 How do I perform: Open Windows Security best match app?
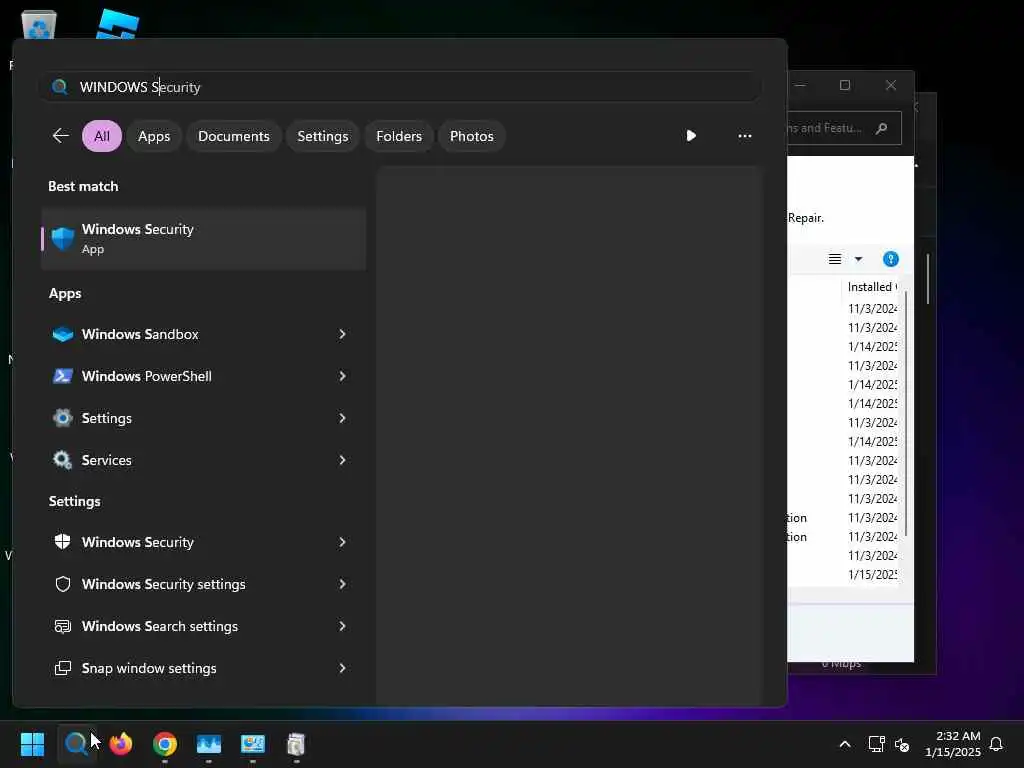point(203,239)
